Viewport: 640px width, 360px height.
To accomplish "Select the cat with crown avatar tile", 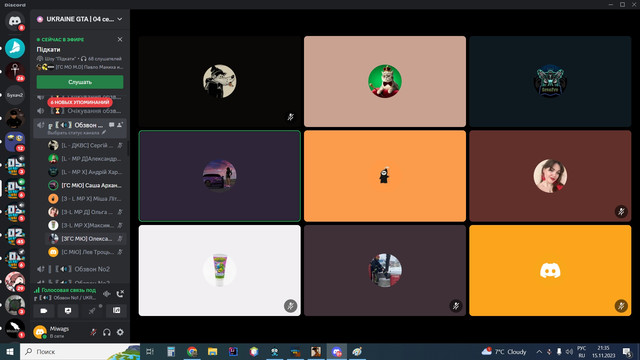I will (385, 81).
